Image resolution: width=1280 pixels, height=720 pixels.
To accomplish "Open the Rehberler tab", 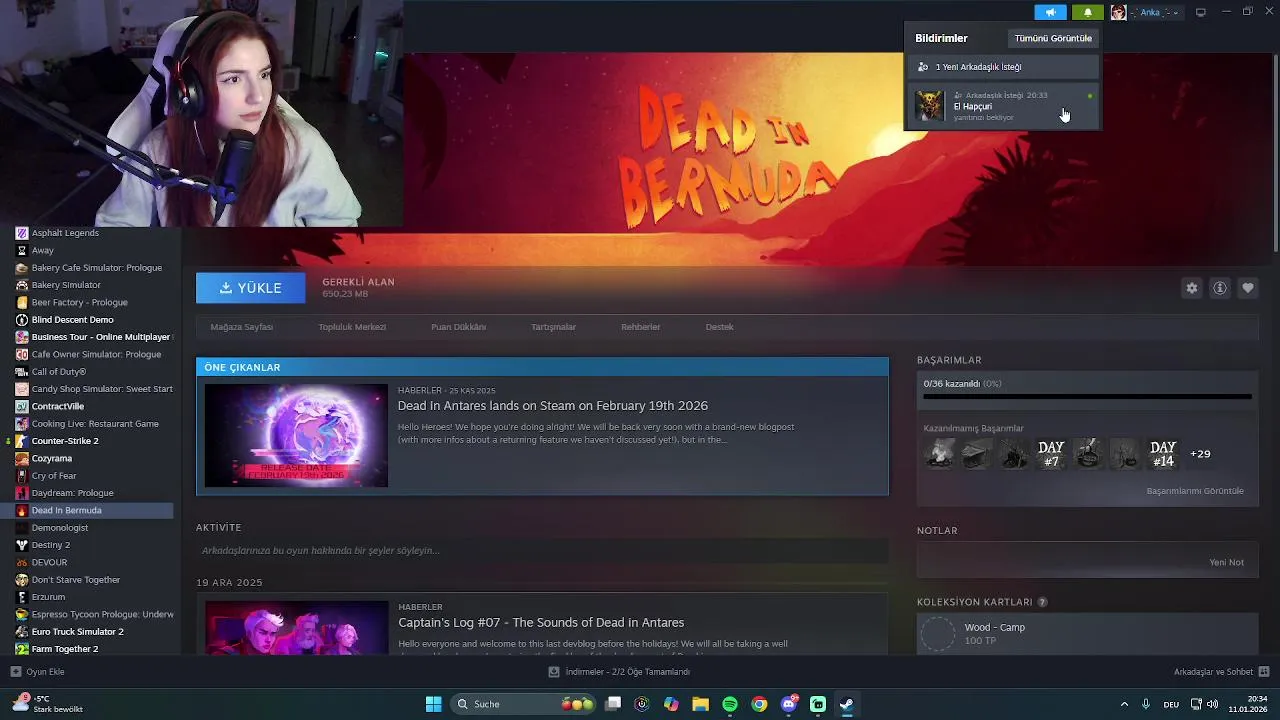I will [x=640, y=327].
